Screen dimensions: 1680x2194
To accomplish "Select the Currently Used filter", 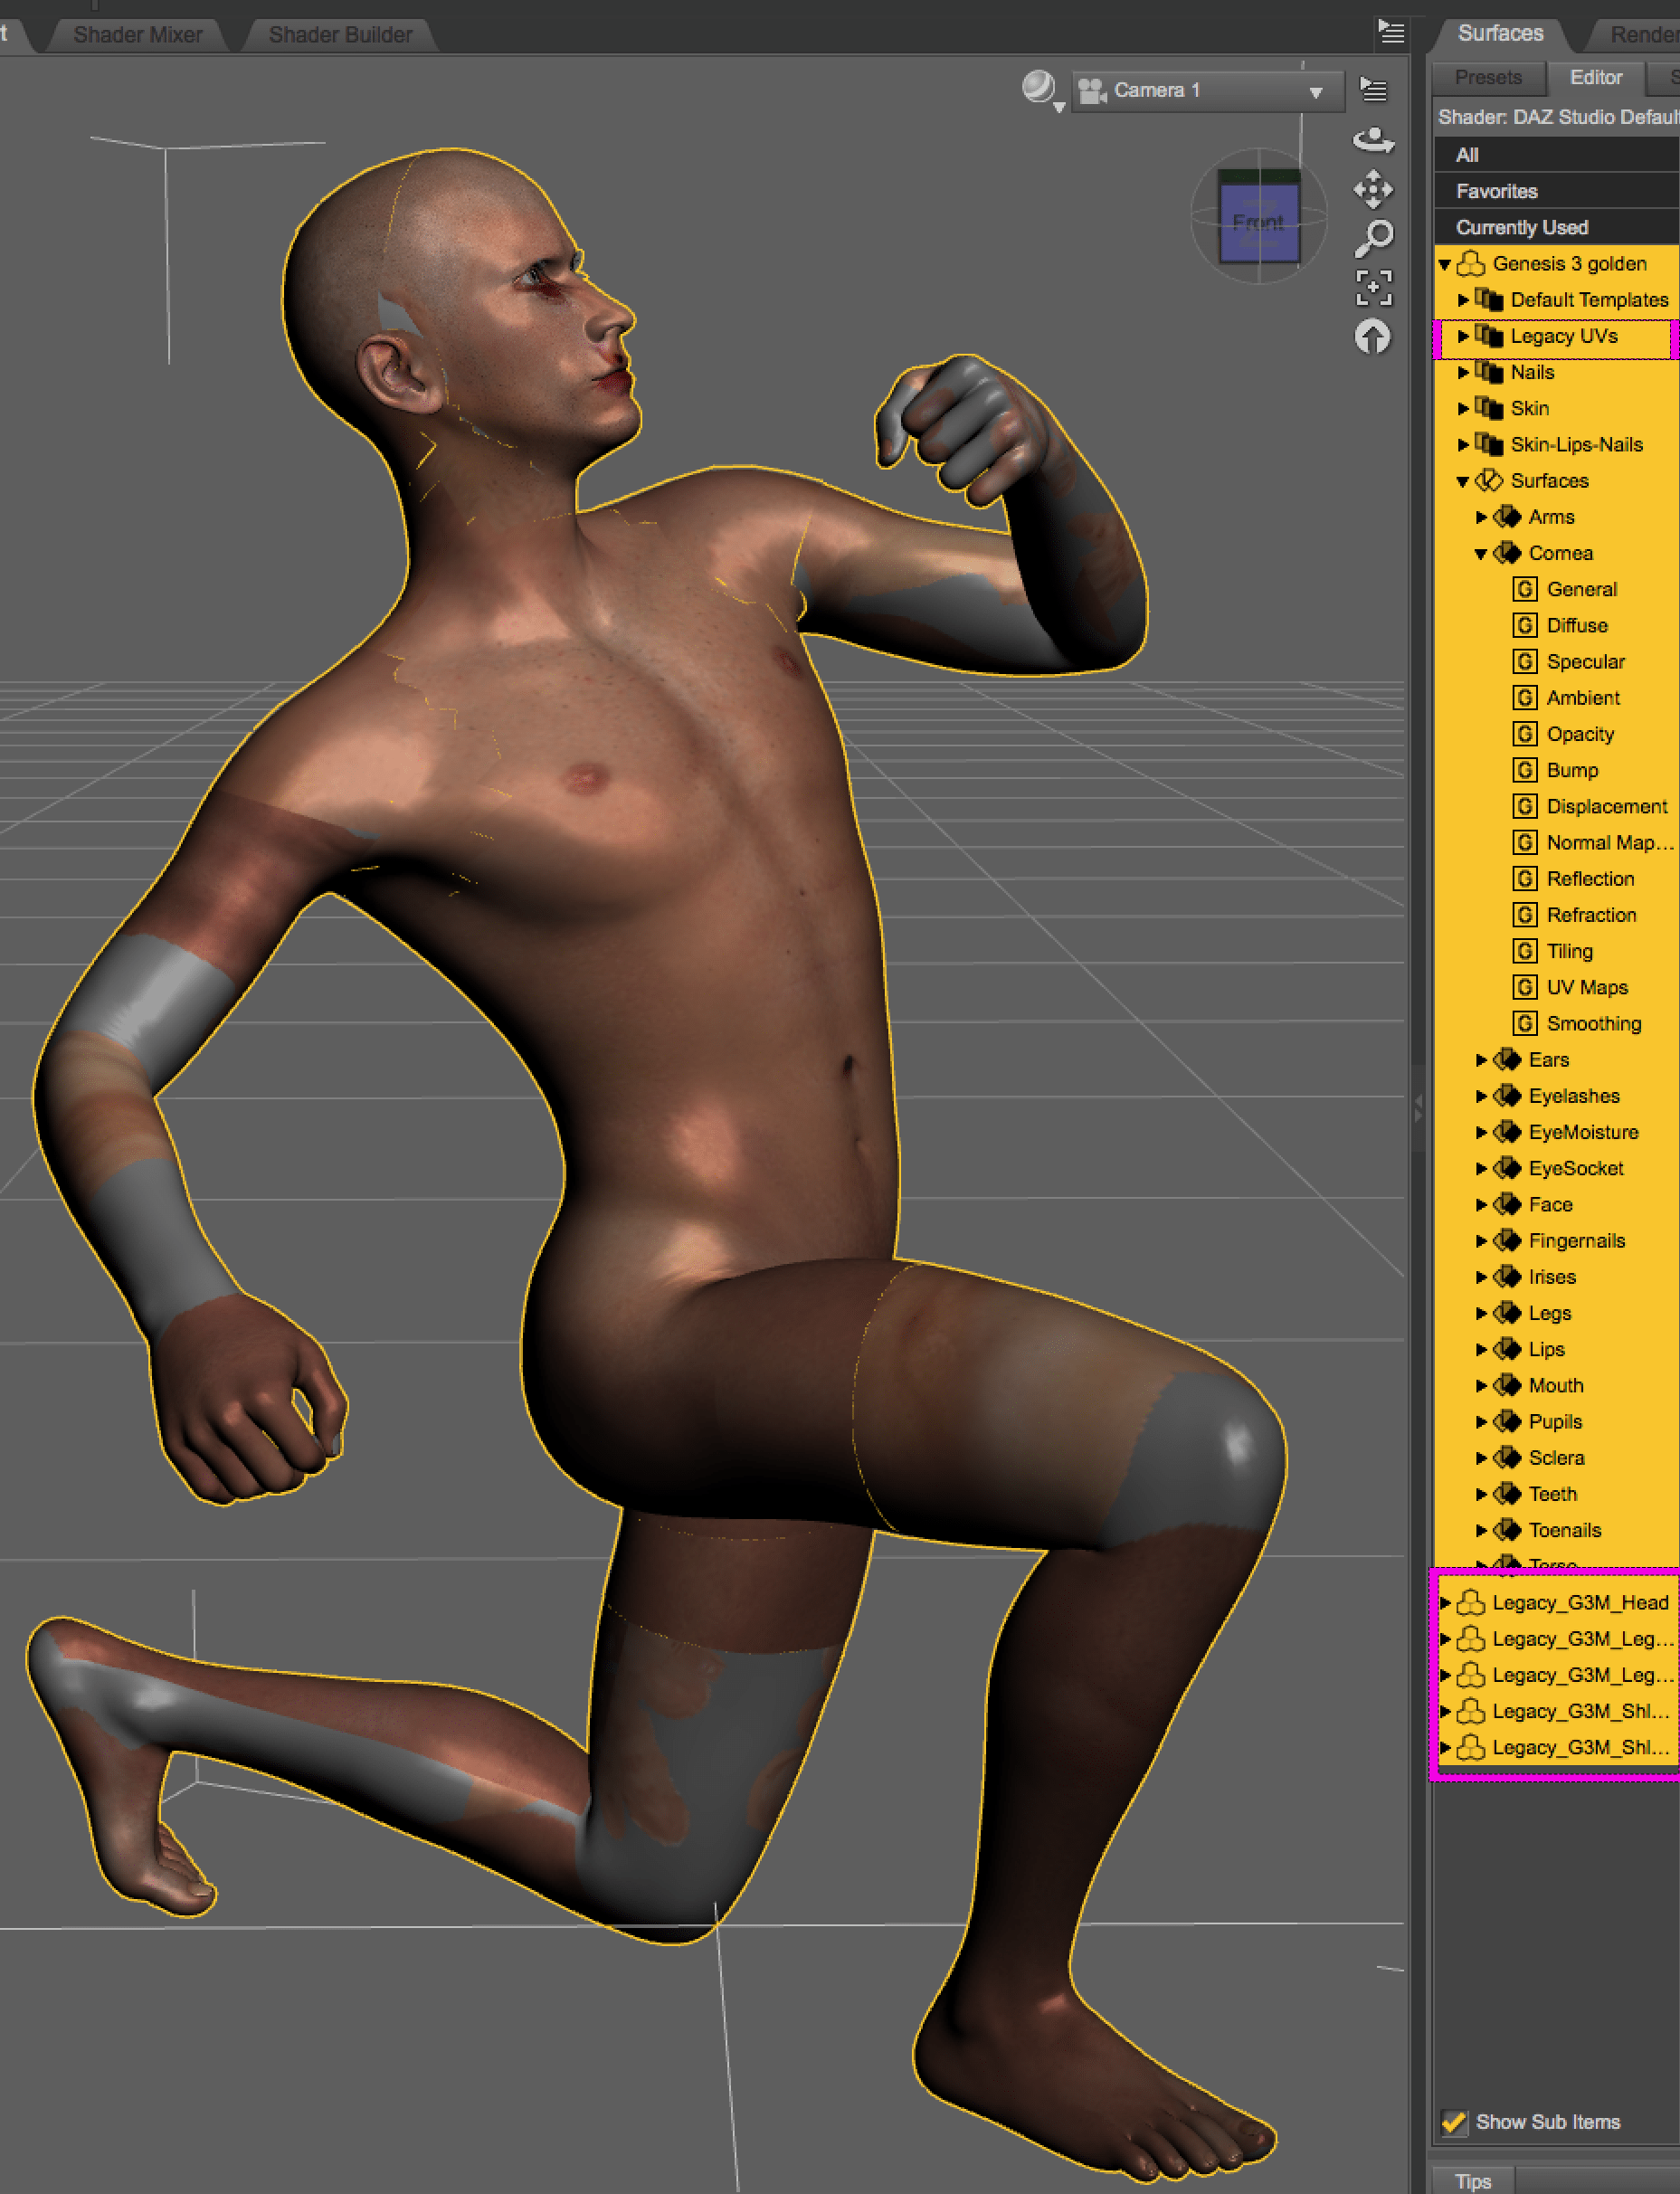I will click(x=1521, y=228).
